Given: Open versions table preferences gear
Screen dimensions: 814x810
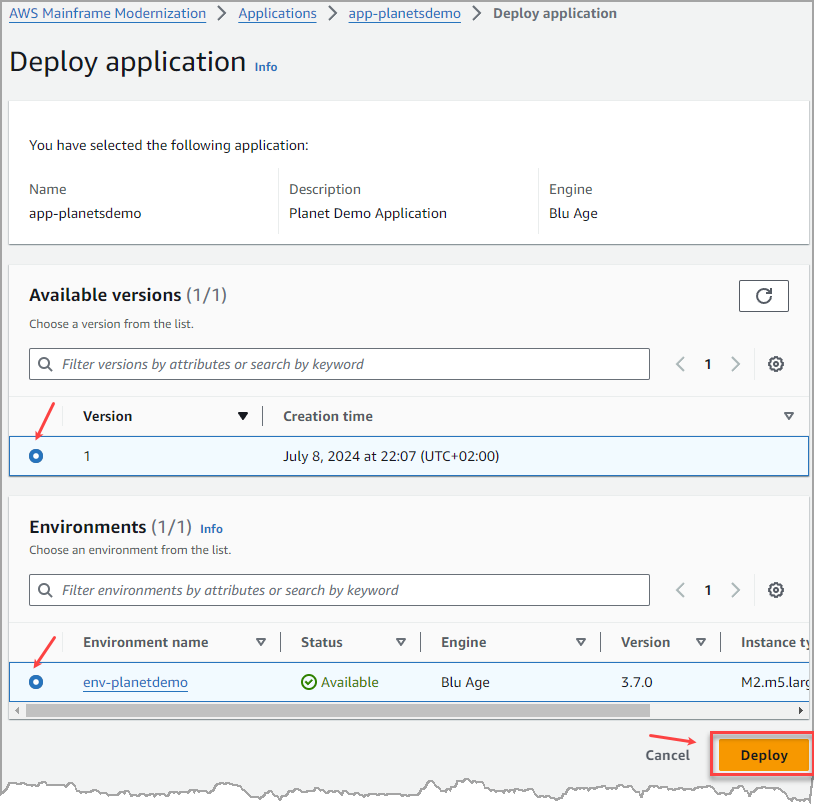Looking at the screenshot, I should (x=775, y=364).
